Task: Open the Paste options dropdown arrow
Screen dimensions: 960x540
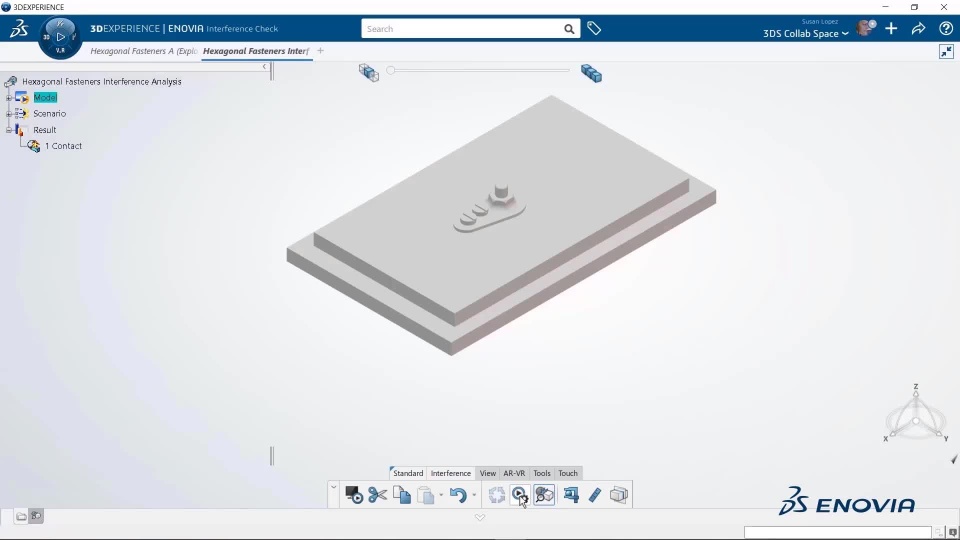Action: (x=441, y=495)
